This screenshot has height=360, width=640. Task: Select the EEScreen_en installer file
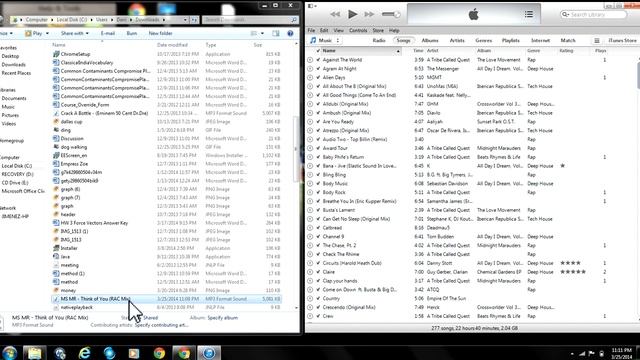tap(74, 156)
